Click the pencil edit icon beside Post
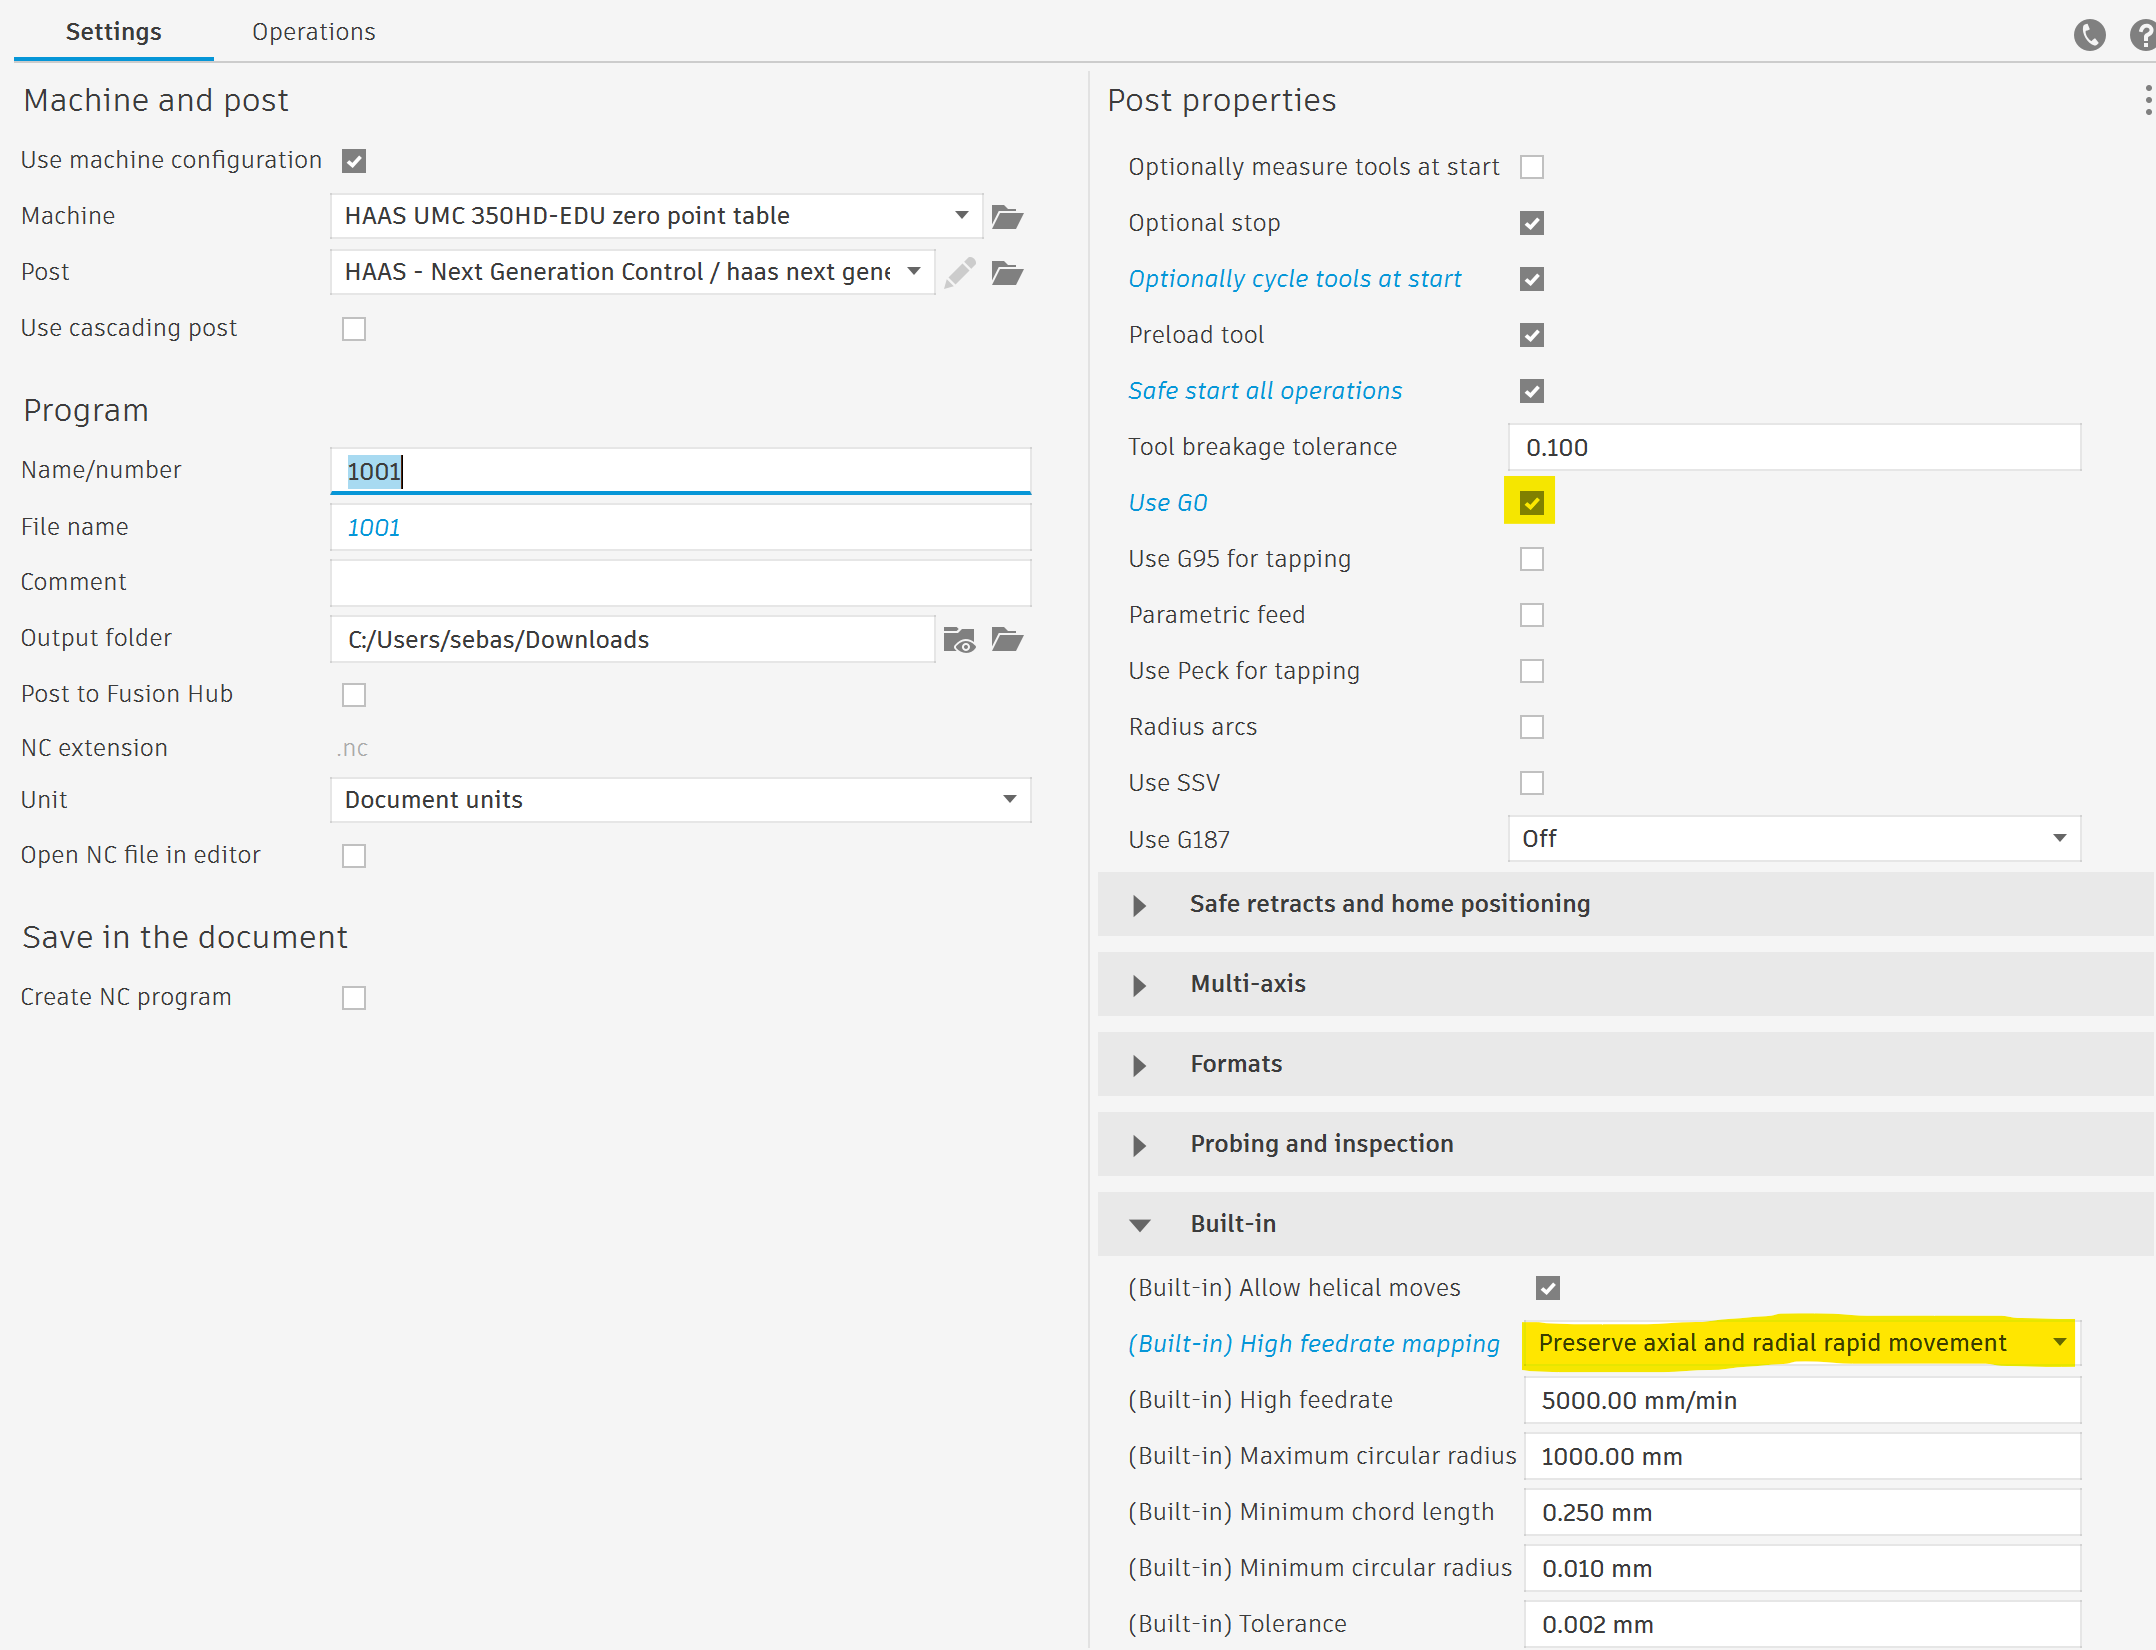This screenshot has height=1650, width=2156. [960, 272]
